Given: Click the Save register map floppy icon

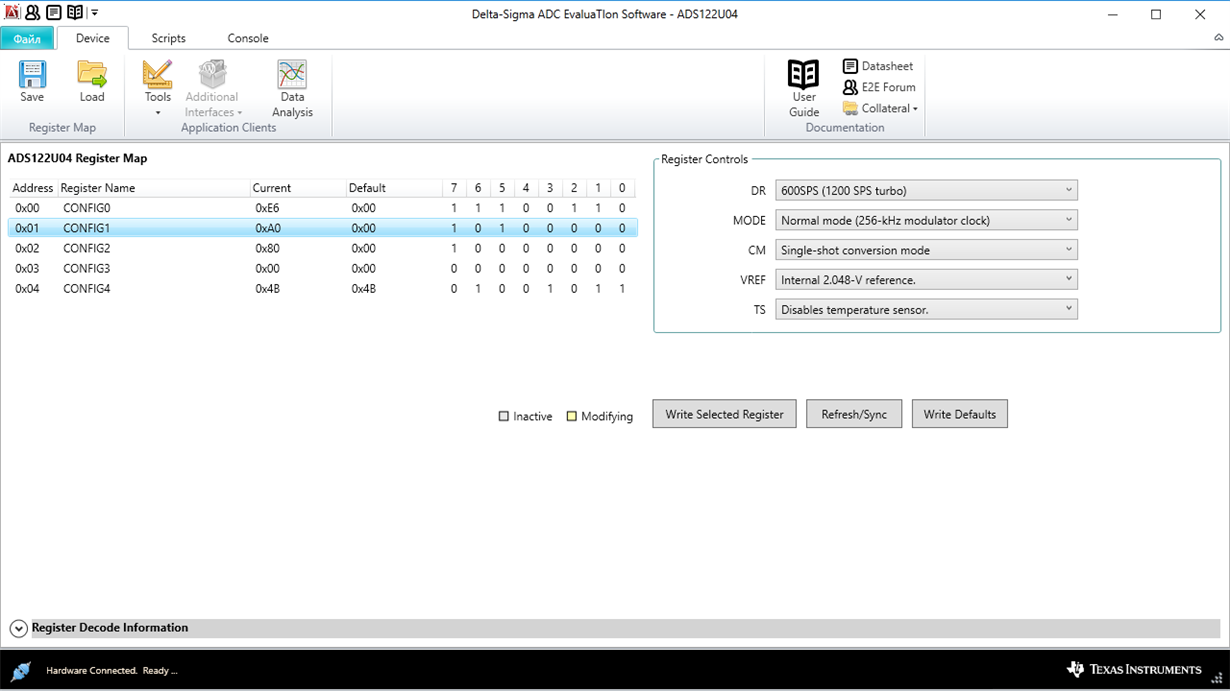Looking at the screenshot, I should 32,74.
